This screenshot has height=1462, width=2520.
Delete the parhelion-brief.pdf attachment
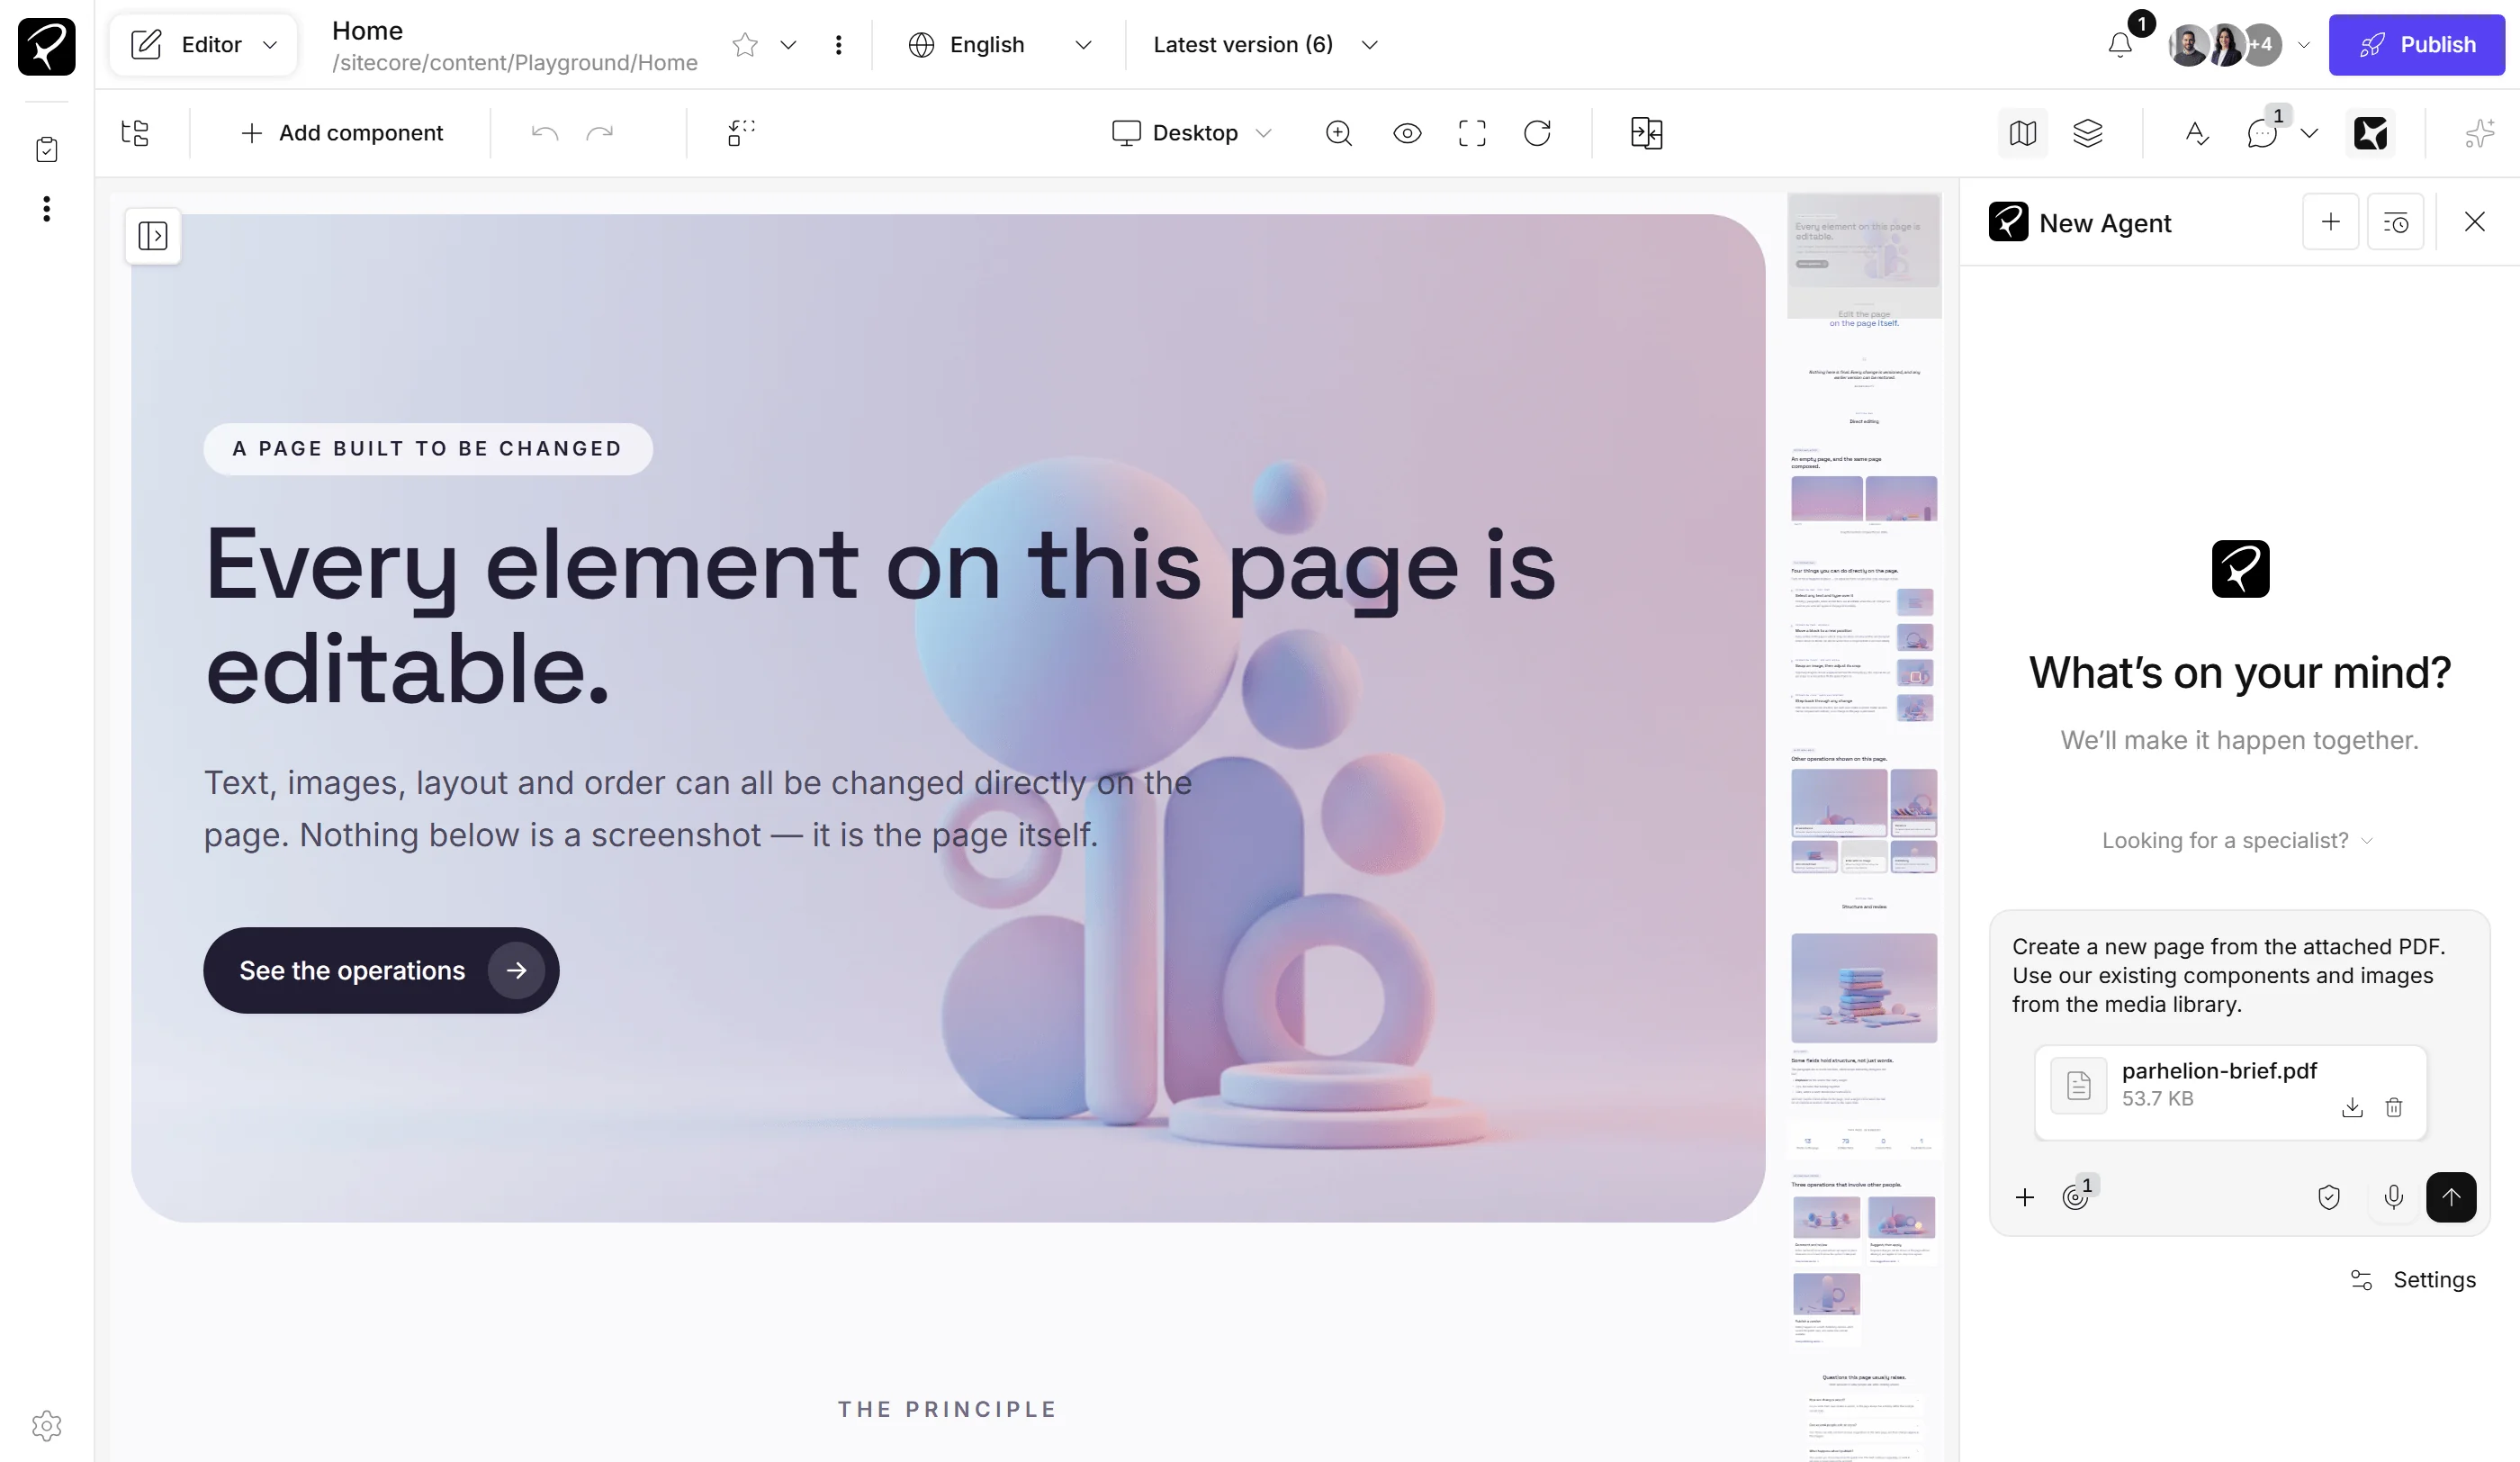coord(2394,1107)
